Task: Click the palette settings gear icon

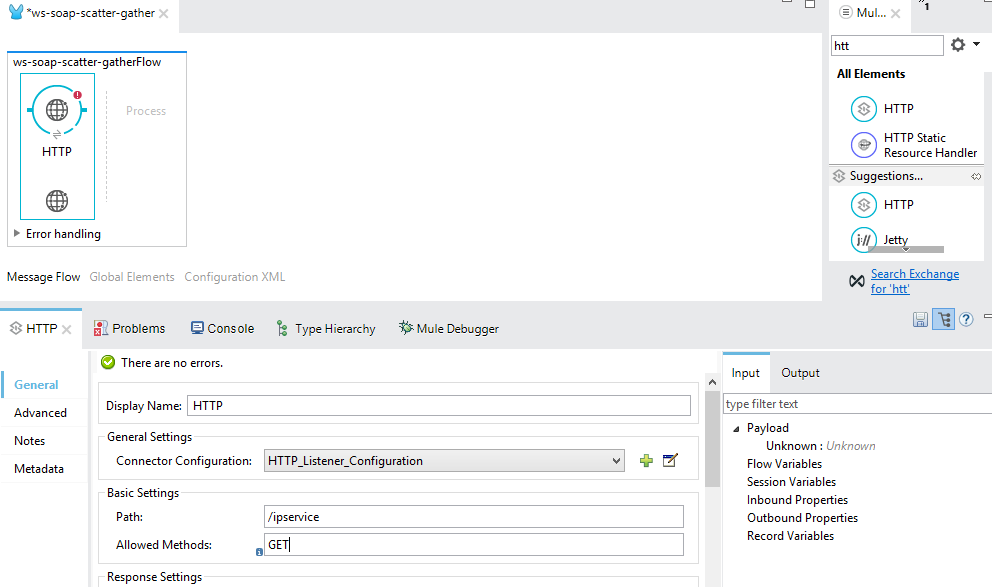Action: coord(958,45)
